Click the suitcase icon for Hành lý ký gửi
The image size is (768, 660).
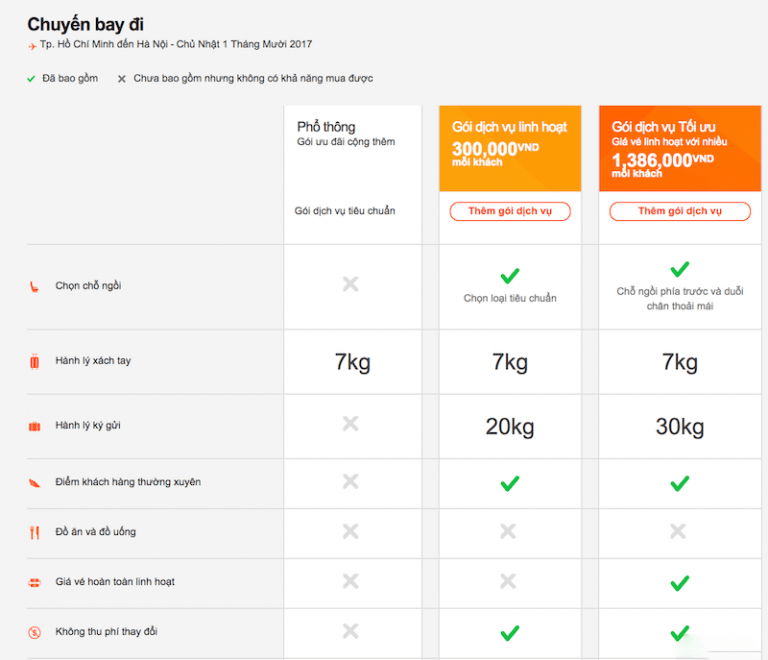(34, 426)
